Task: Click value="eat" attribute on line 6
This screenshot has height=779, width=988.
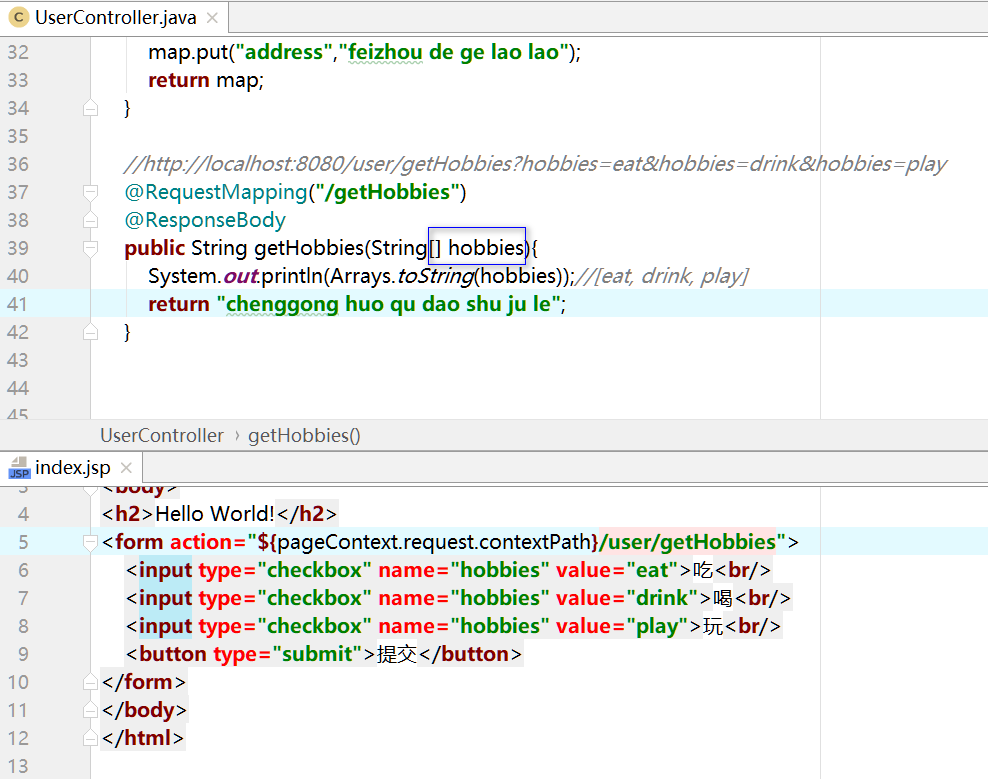Action: (617, 570)
